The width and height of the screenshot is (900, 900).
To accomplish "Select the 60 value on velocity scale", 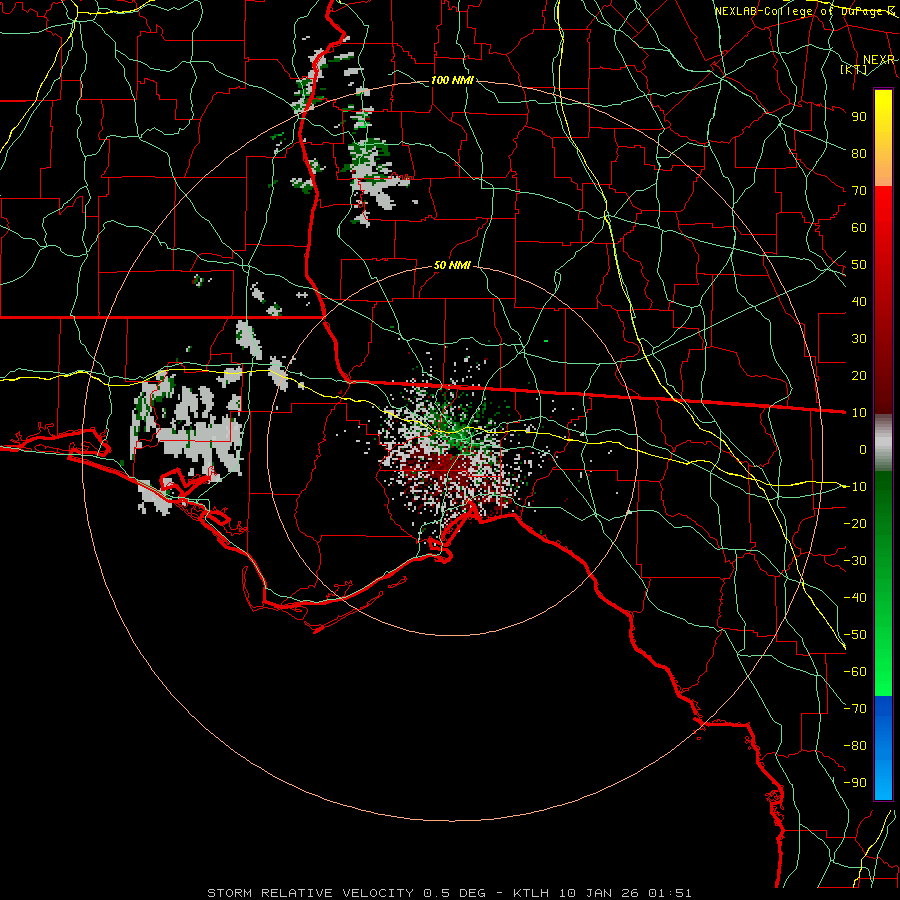I will (x=859, y=227).
